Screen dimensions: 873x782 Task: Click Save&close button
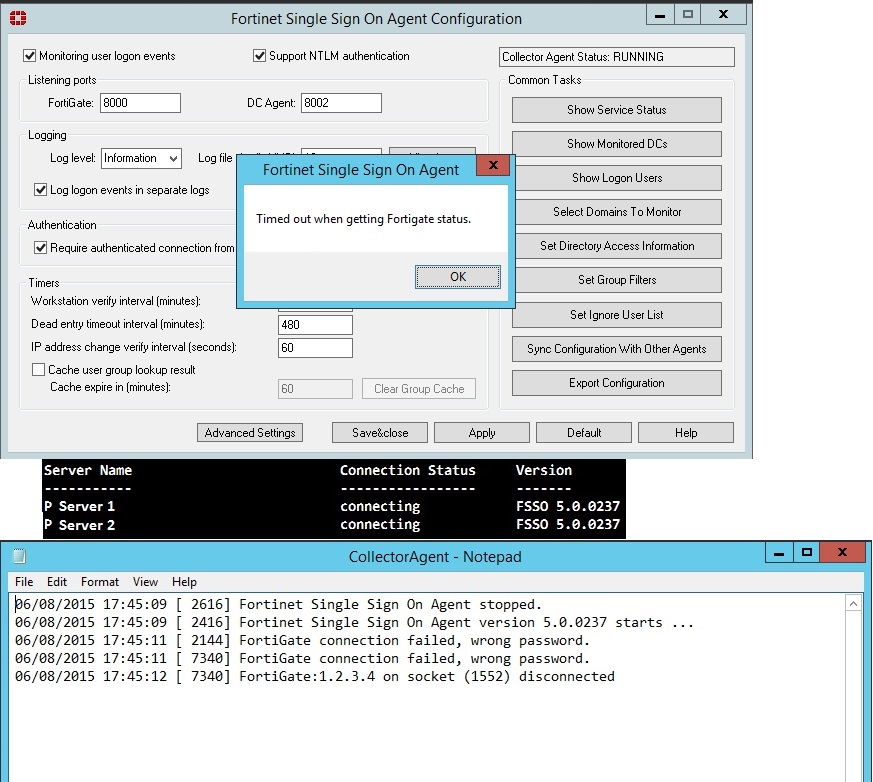tap(380, 432)
